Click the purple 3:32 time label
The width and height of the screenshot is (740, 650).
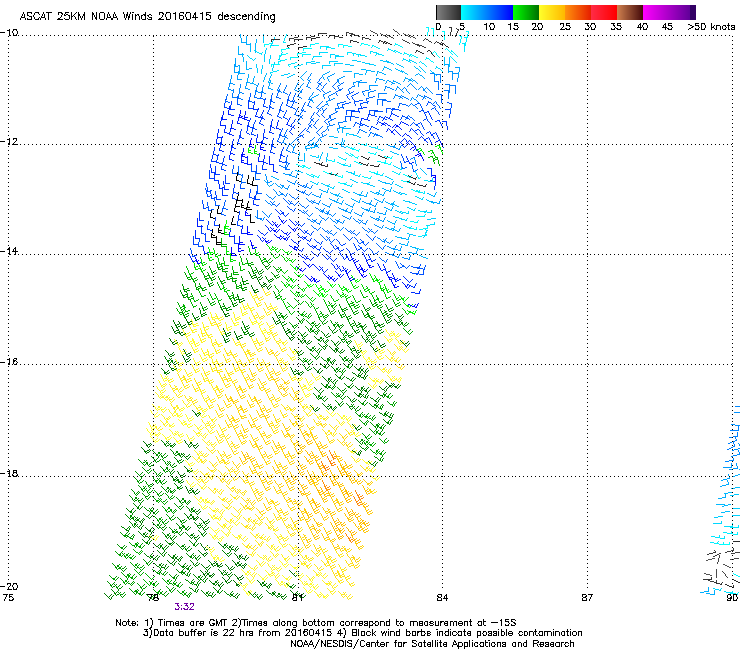[184, 607]
